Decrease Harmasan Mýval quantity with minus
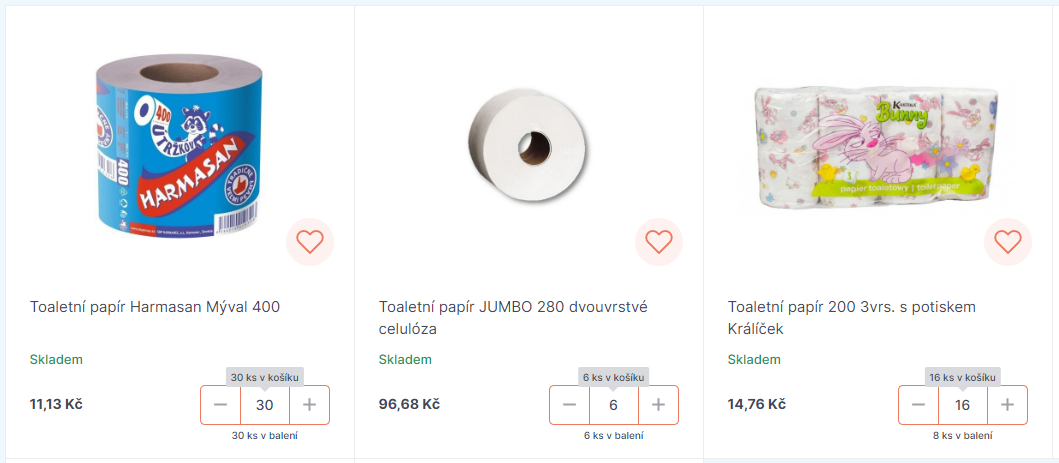The width and height of the screenshot is (1059, 463). pos(221,405)
